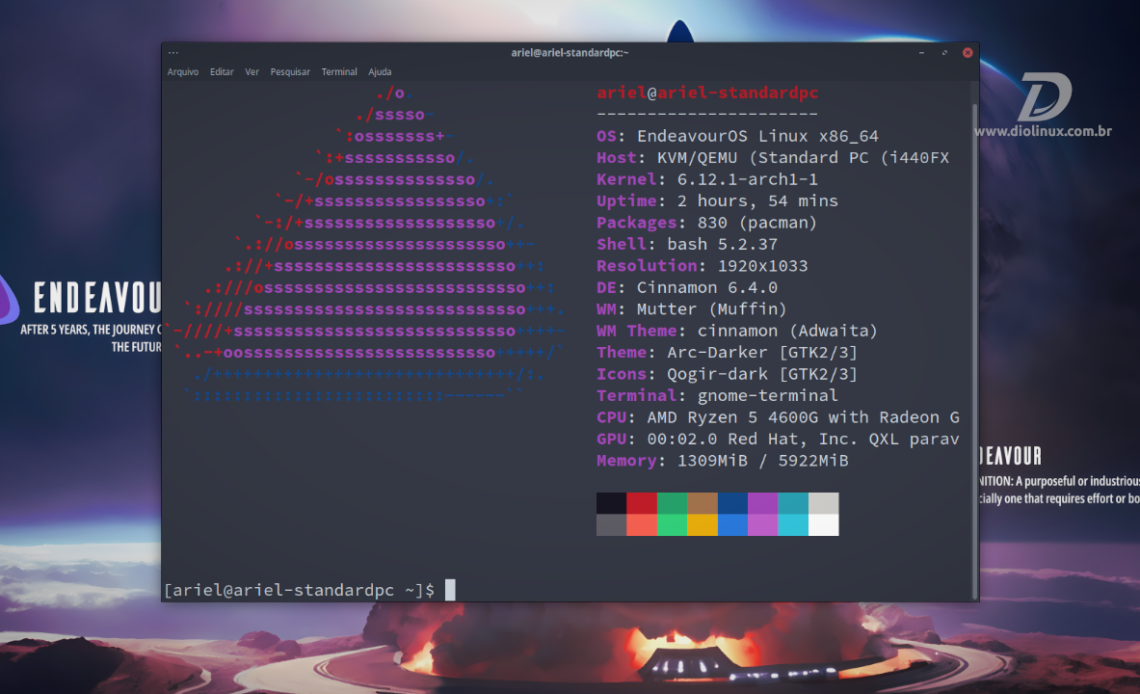Click the dark green color block
Image resolution: width=1140 pixels, height=694 pixels.
(x=672, y=503)
